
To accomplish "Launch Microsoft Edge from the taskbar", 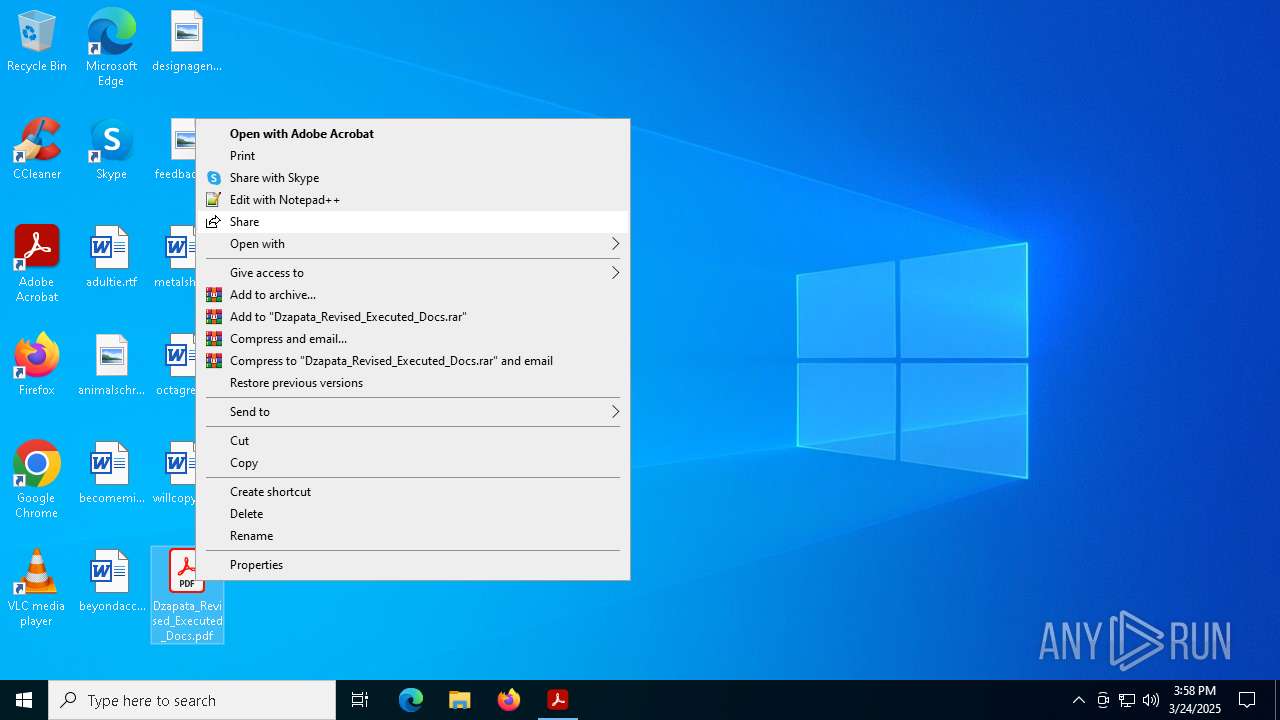I will click(x=411, y=700).
